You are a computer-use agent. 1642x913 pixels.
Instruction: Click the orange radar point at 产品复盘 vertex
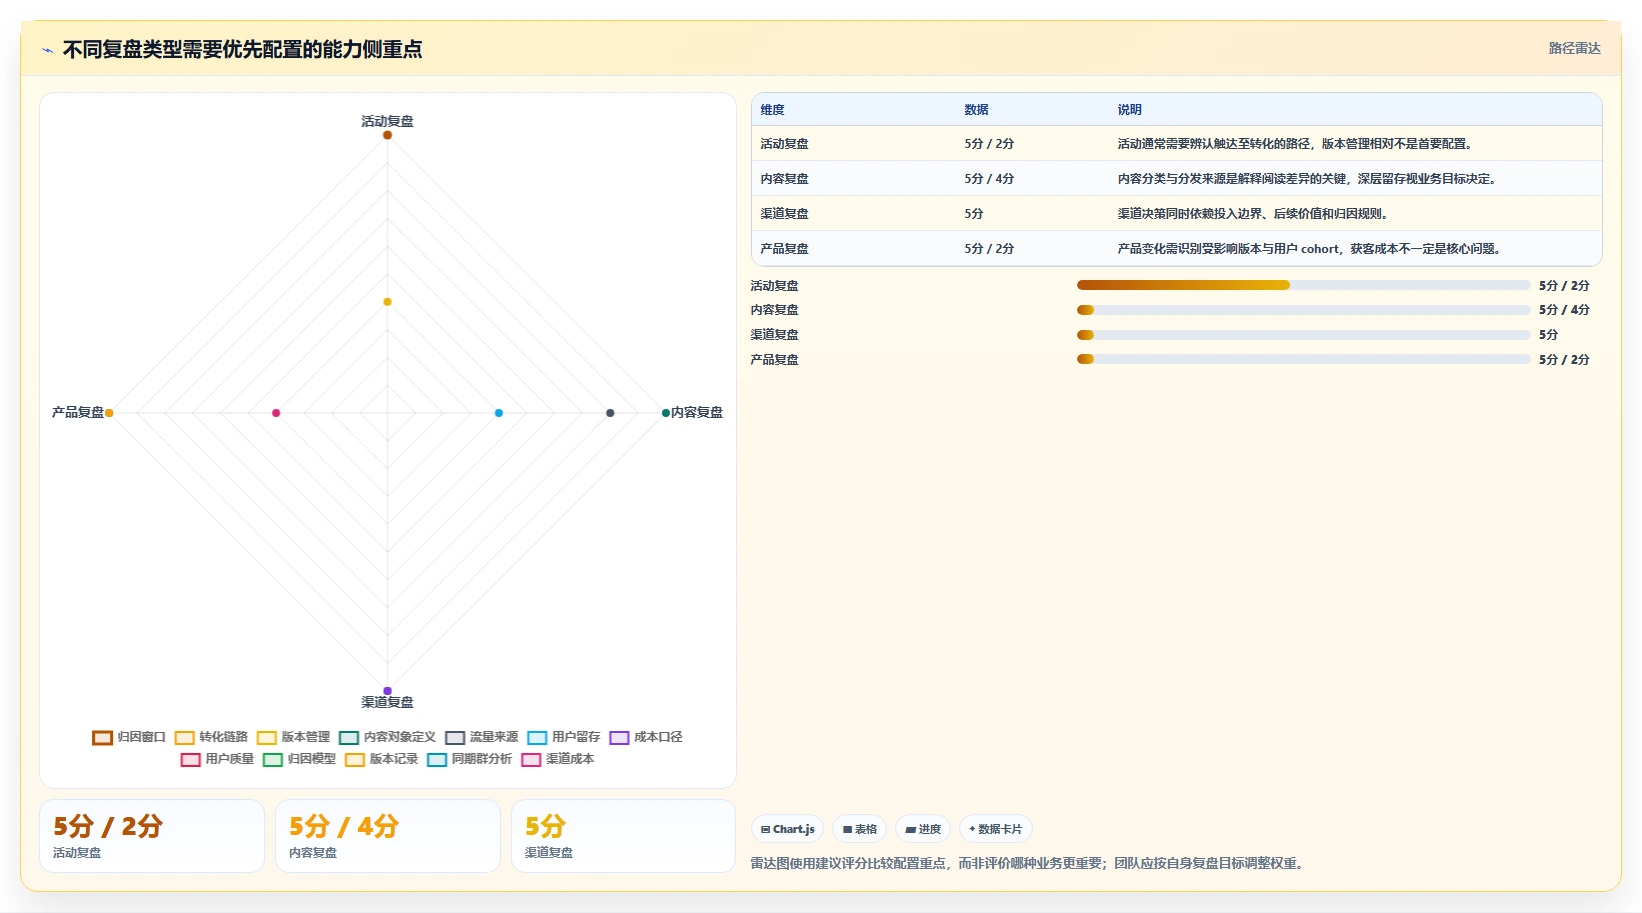[x=109, y=413]
